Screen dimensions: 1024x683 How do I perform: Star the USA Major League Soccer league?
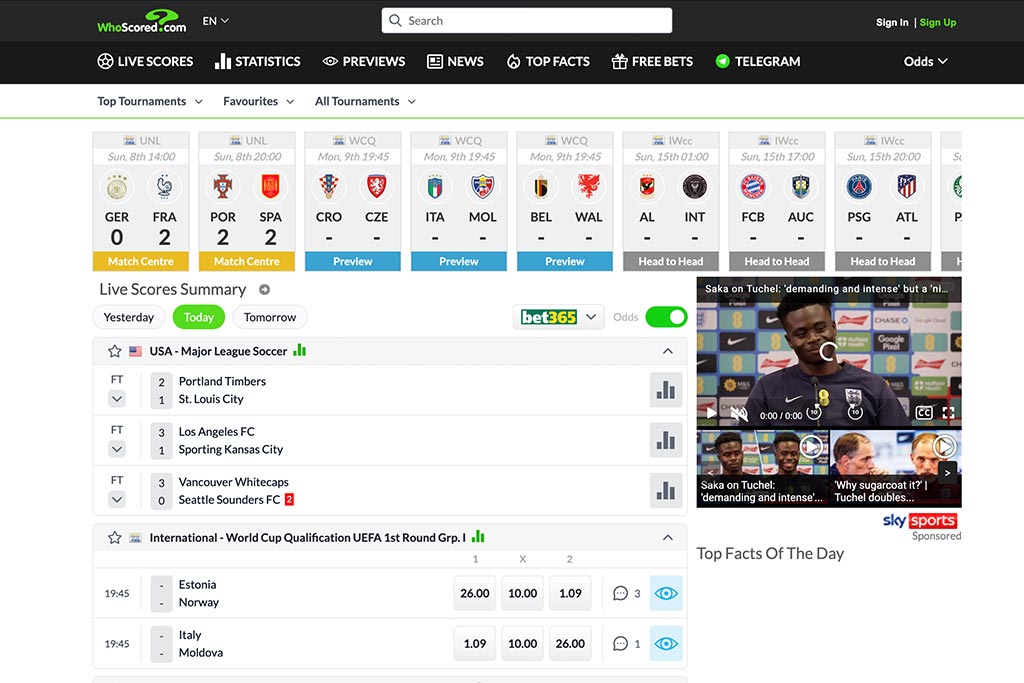(x=114, y=352)
